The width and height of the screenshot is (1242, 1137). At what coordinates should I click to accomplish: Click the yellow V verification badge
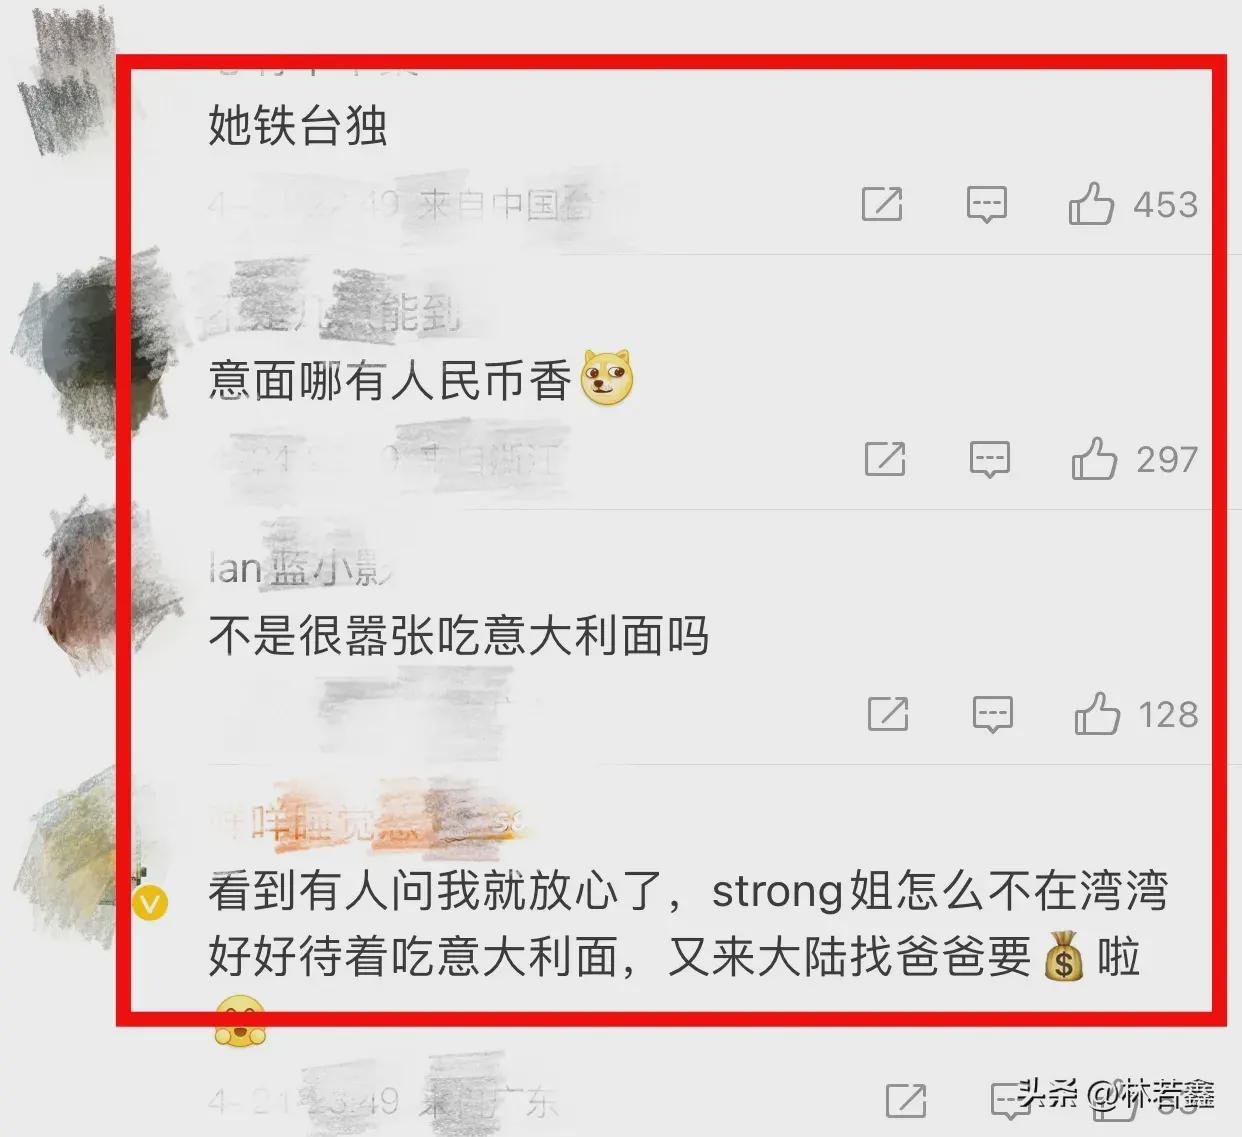point(150,905)
